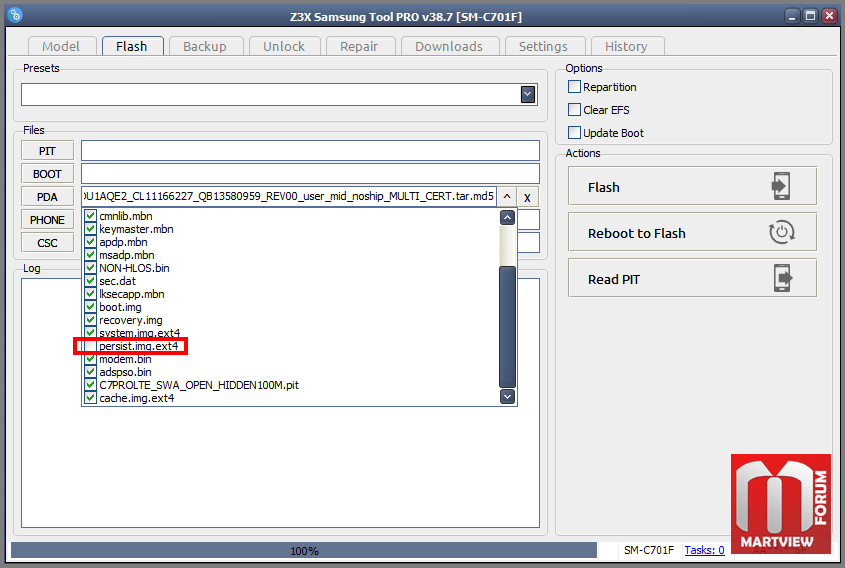Click the Reboot to Flash button
The width and height of the screenshot is (845, 568).
[692, 232]
